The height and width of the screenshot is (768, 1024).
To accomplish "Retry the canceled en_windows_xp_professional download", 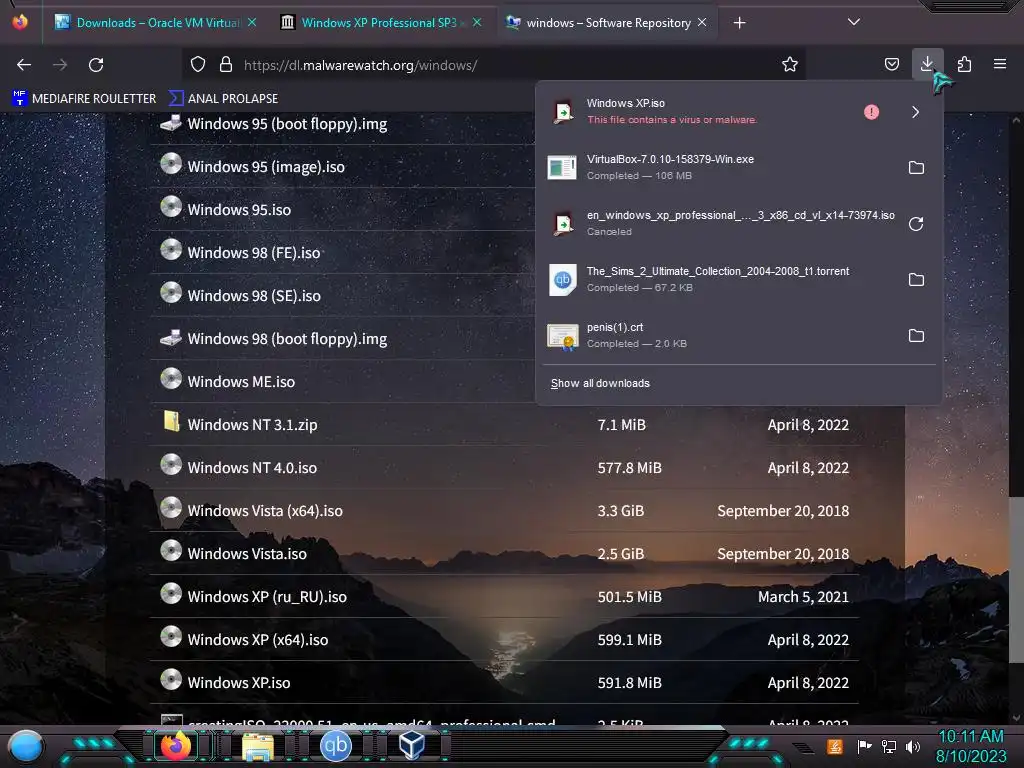I will [916, 224].
